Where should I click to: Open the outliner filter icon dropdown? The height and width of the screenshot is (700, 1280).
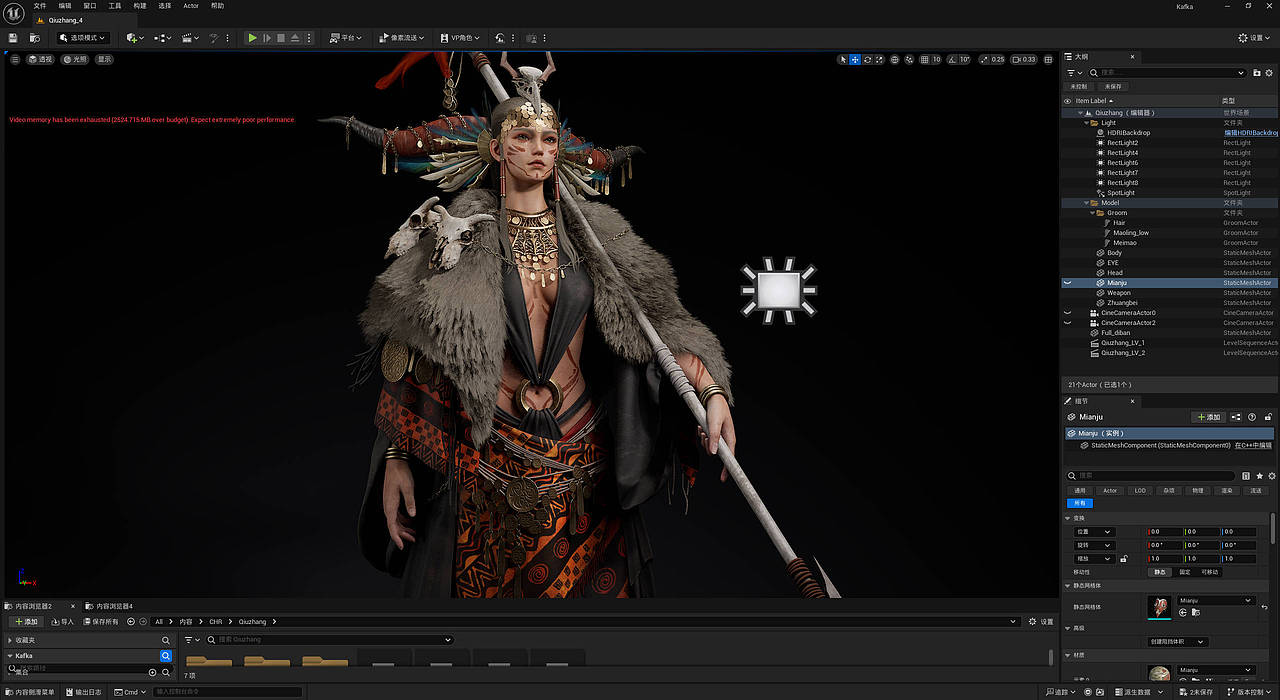tap(1074, 73)
